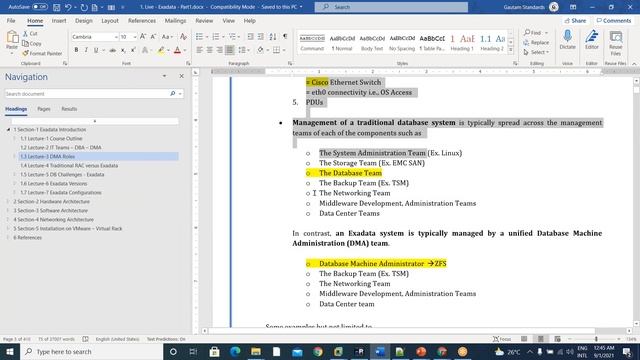Align text left
The height and width of the screenshot is (360, 640).
point(199,50)
